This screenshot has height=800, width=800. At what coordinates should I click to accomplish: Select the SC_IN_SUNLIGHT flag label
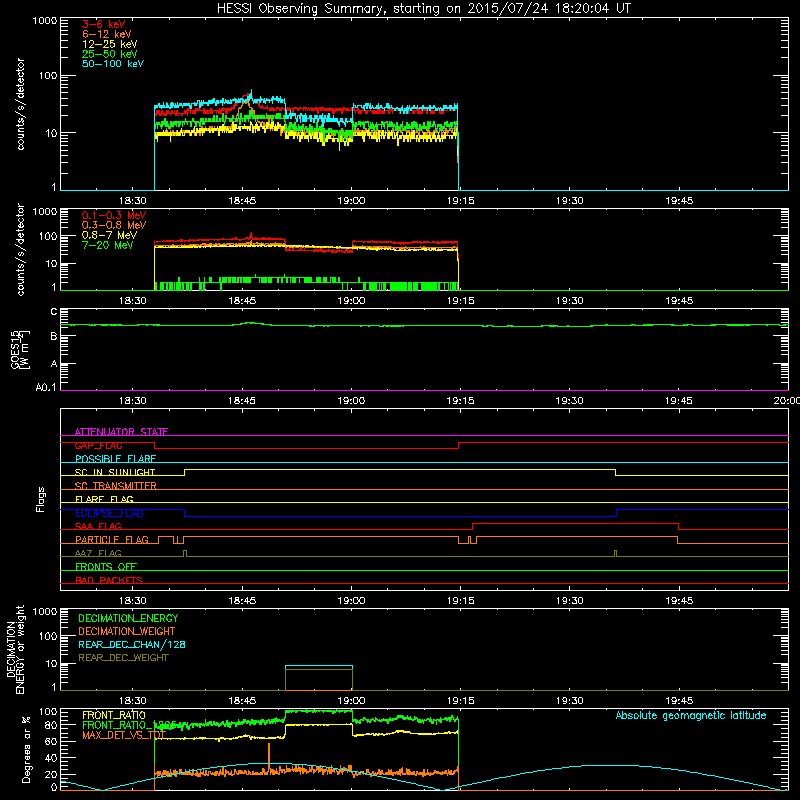point(115,472)
